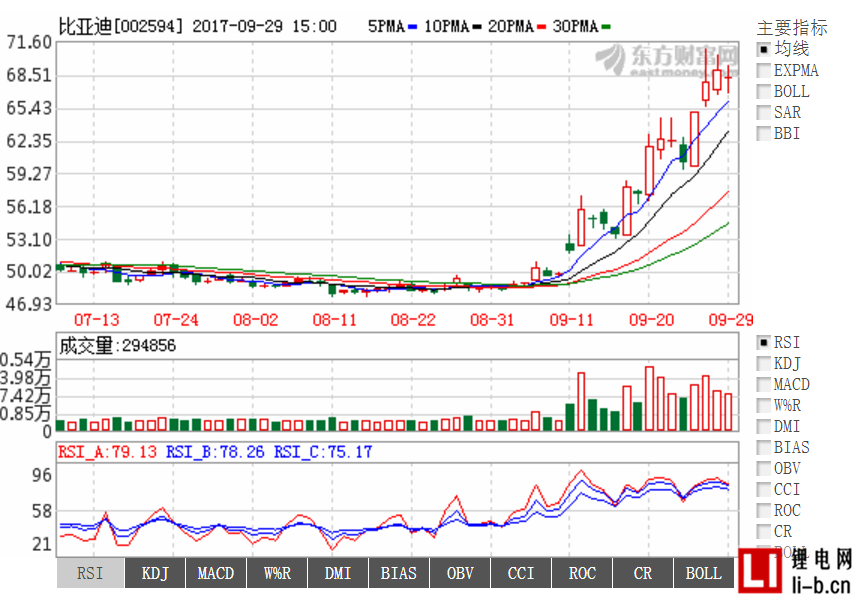Enable the ROC checkbox in side list
This screenshot has width=854, height=595.
tap(764, 511)
